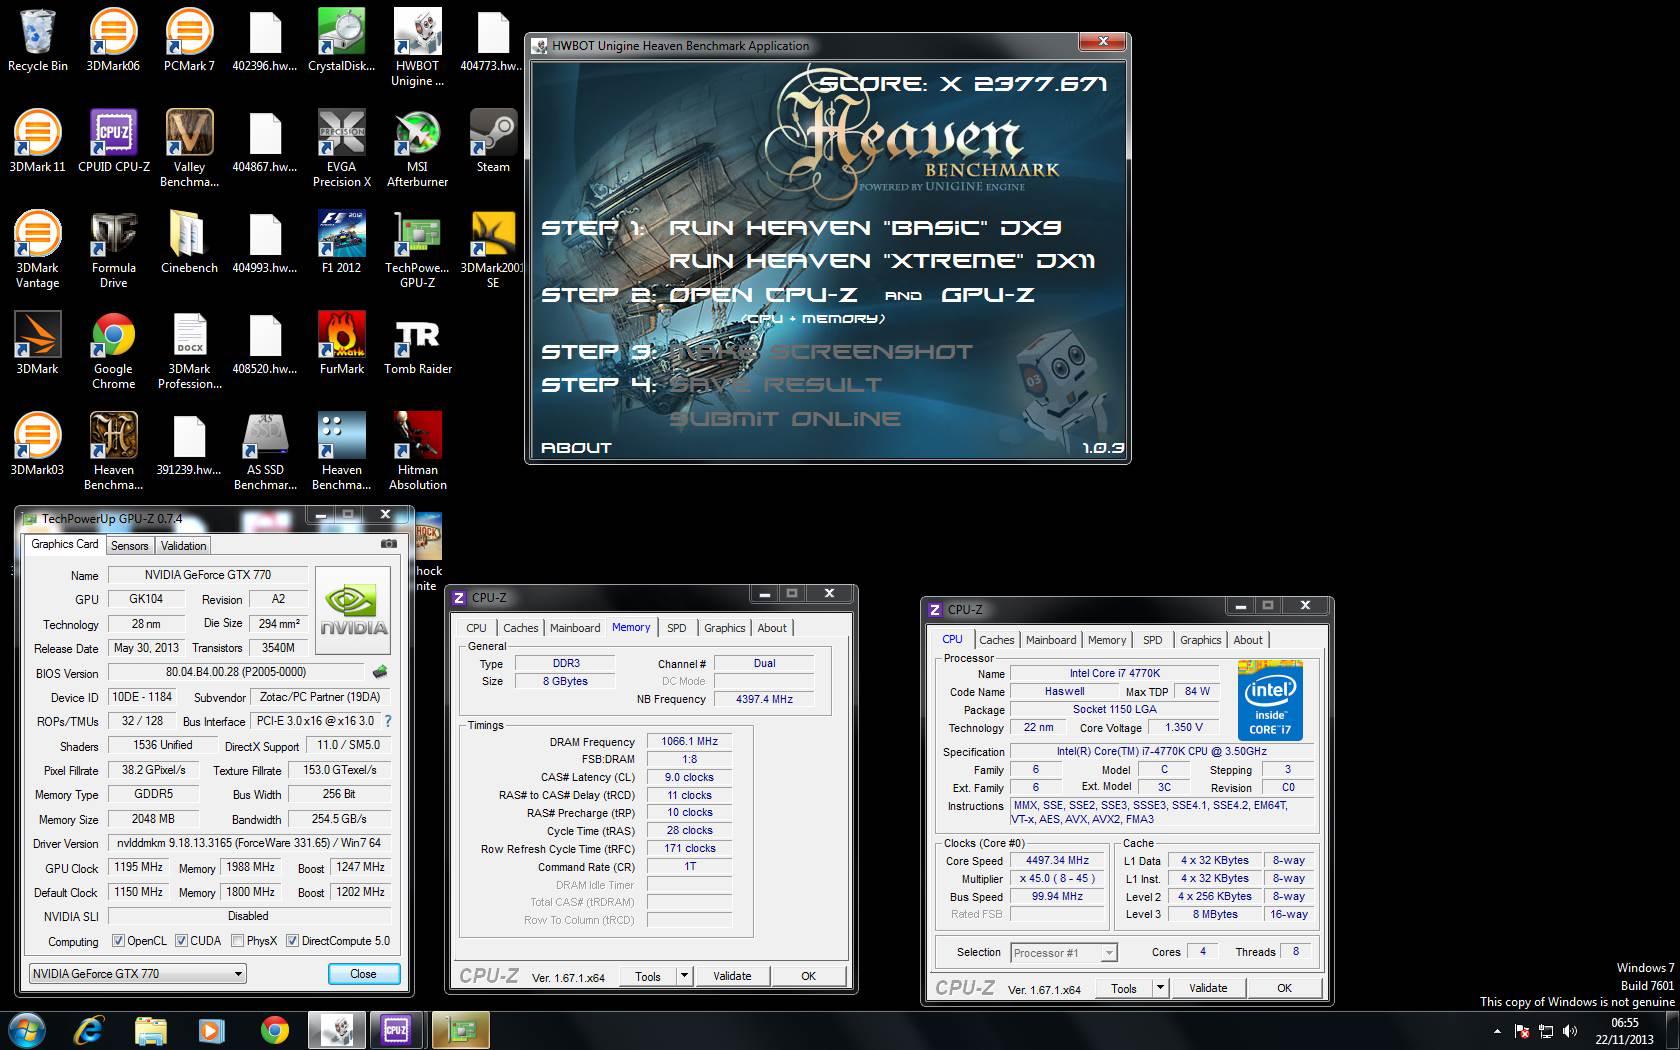Open the Processor #1 selection dropdown

pos(1064,953)
